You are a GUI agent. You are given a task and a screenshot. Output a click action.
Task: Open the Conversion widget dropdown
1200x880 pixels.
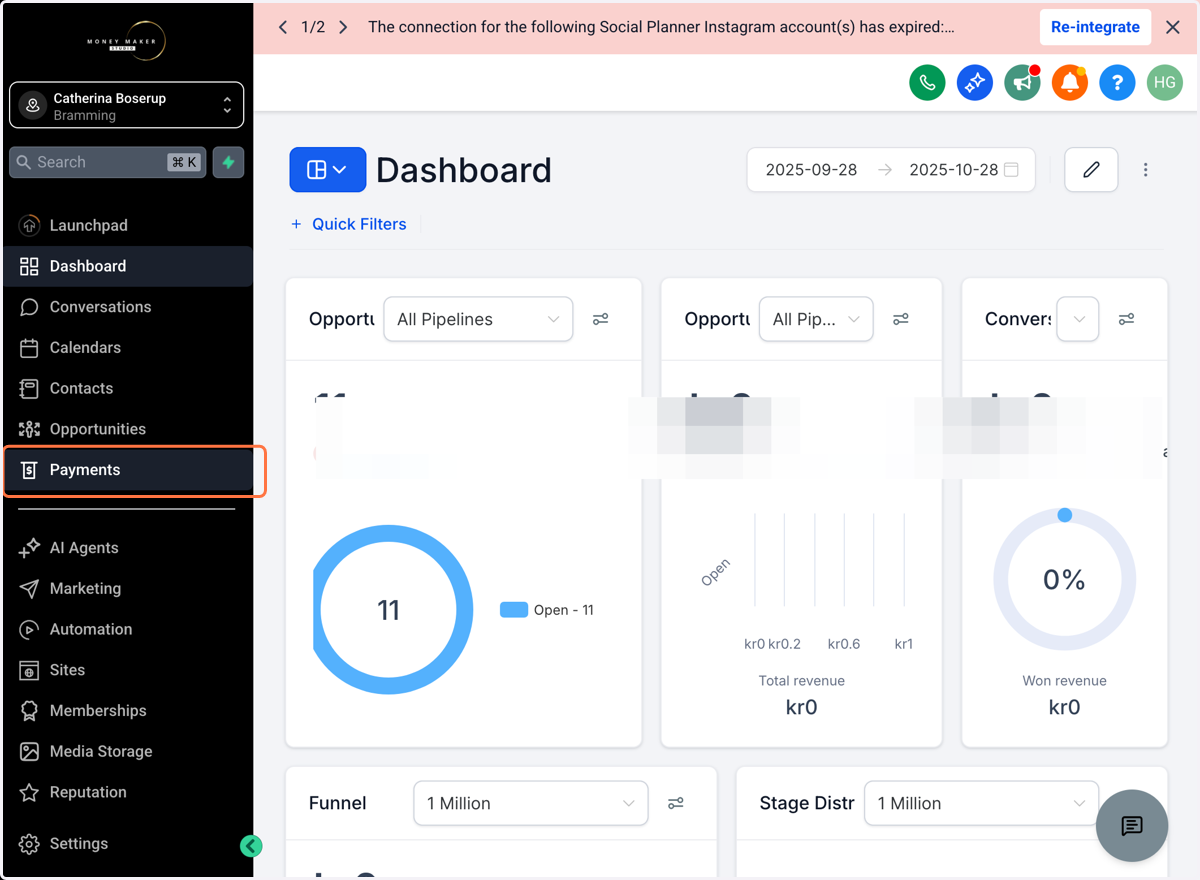[1078, 319]
